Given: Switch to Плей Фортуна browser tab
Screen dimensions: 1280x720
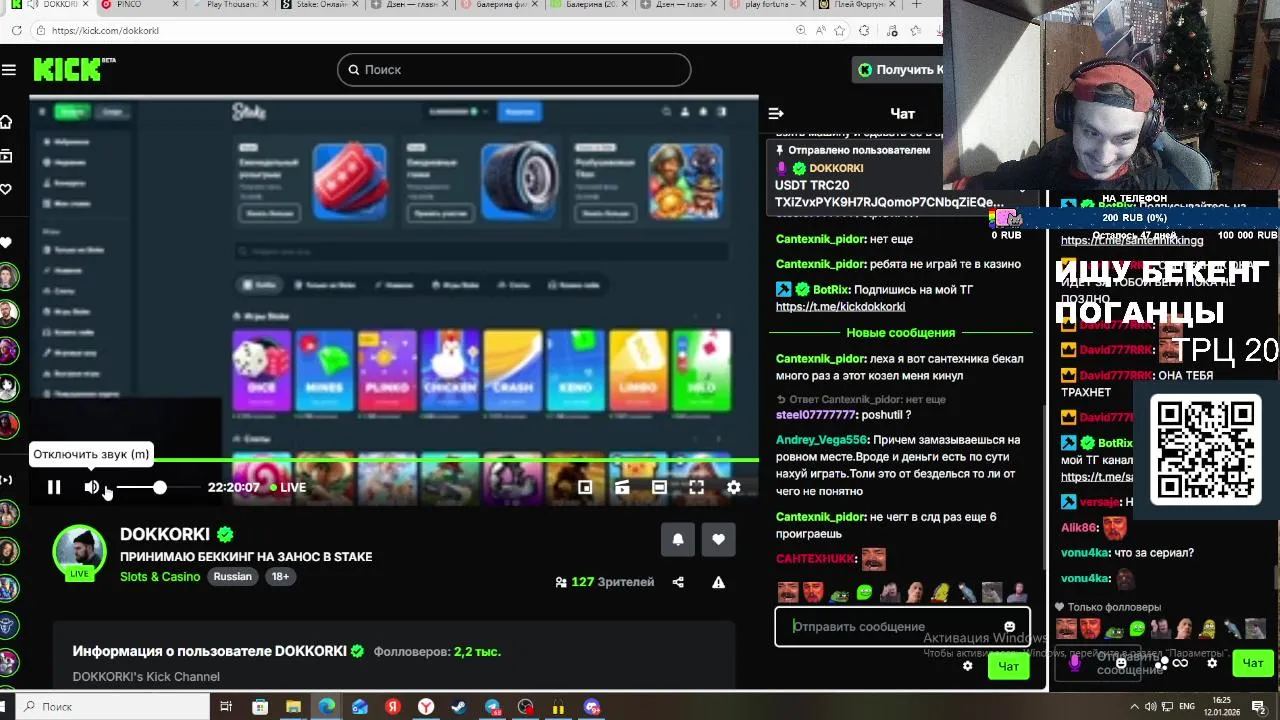Looking at the screenshot, I should [856, 5].
